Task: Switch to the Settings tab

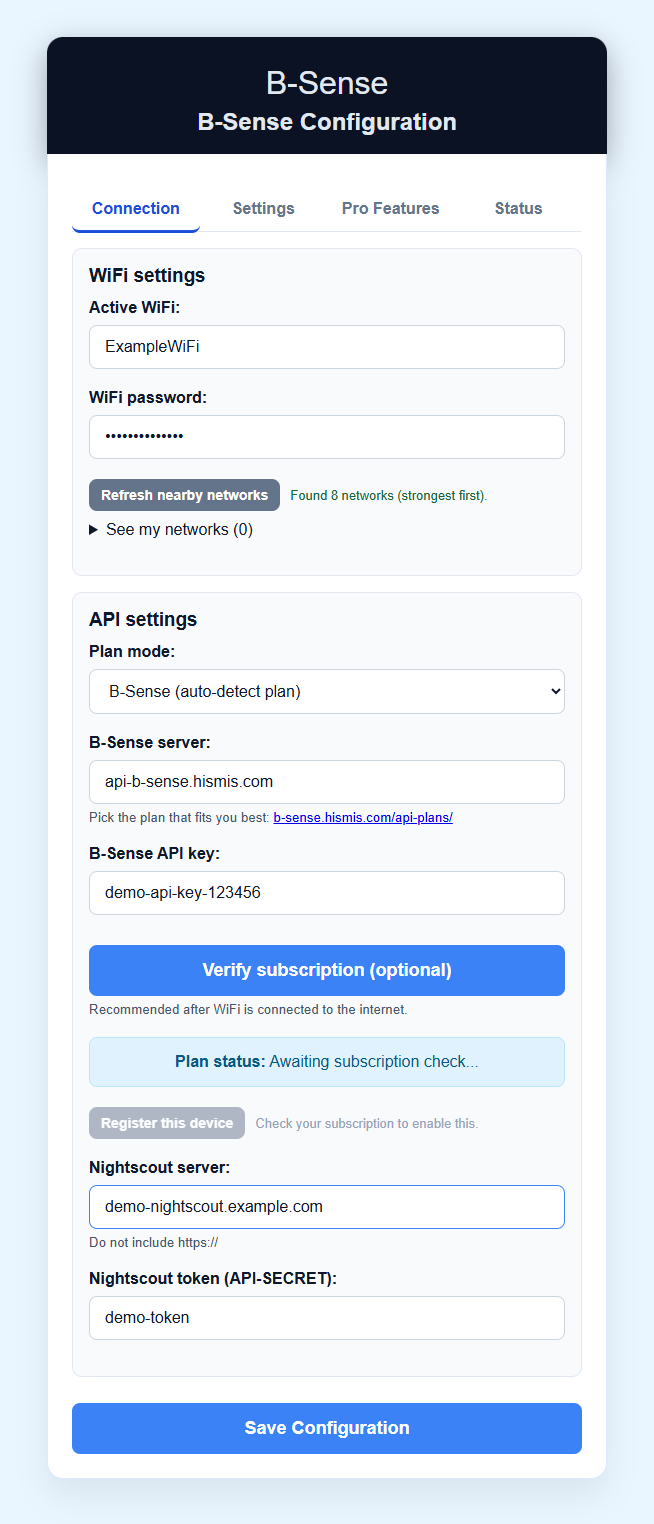Action: point(263,208)
